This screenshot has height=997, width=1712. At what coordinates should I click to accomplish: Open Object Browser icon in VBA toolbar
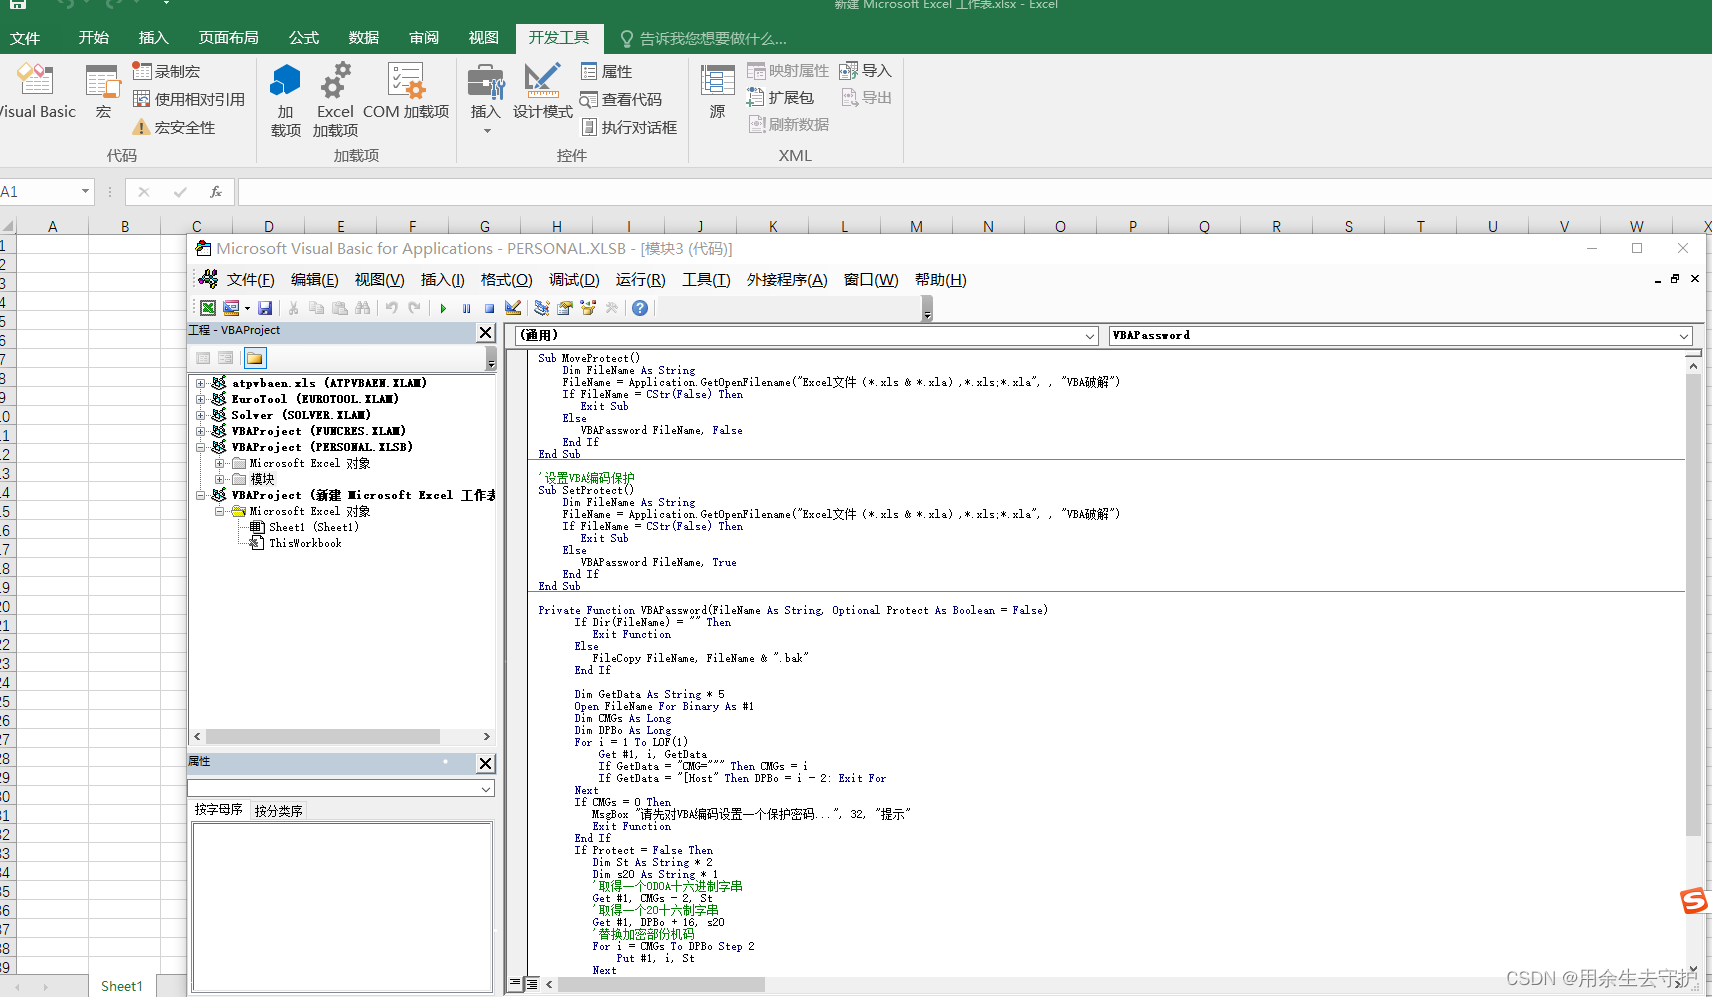pos(588,308)
